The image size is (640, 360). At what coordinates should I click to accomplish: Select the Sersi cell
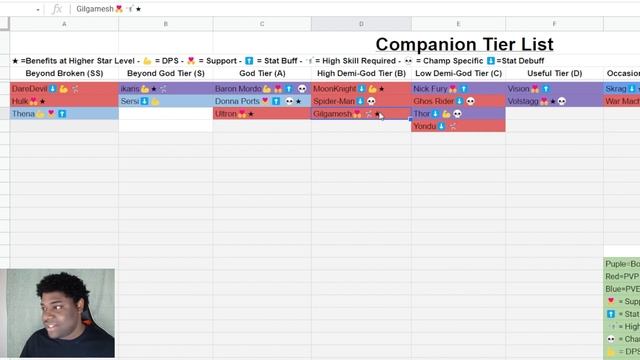pos(165,101)
